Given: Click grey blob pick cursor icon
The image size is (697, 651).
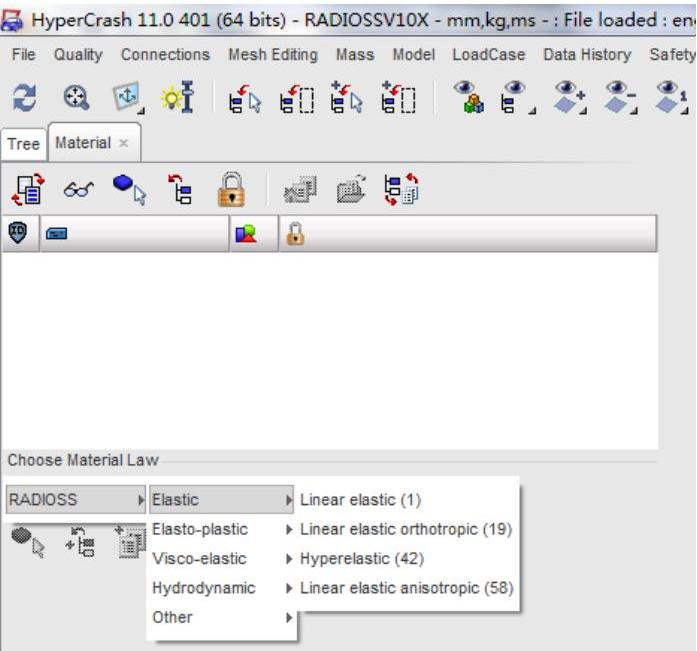Looking at the screenshot, I should click(28, 542).
